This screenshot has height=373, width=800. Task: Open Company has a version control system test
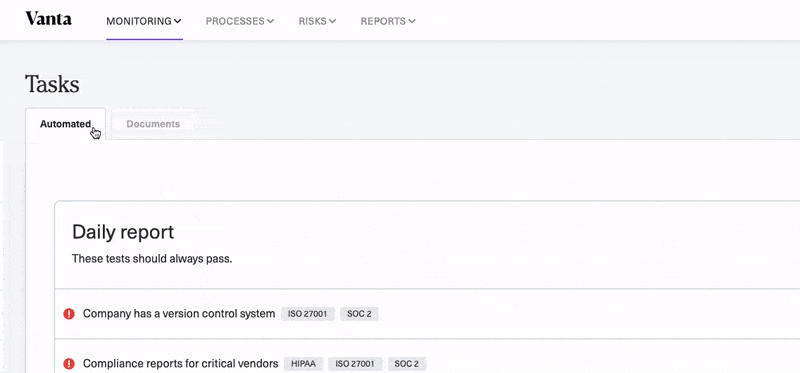pyautogui.click(x=179, y=314)
